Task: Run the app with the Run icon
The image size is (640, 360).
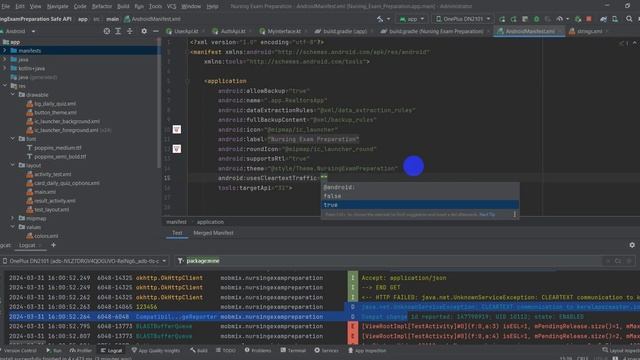Action: 502,19
